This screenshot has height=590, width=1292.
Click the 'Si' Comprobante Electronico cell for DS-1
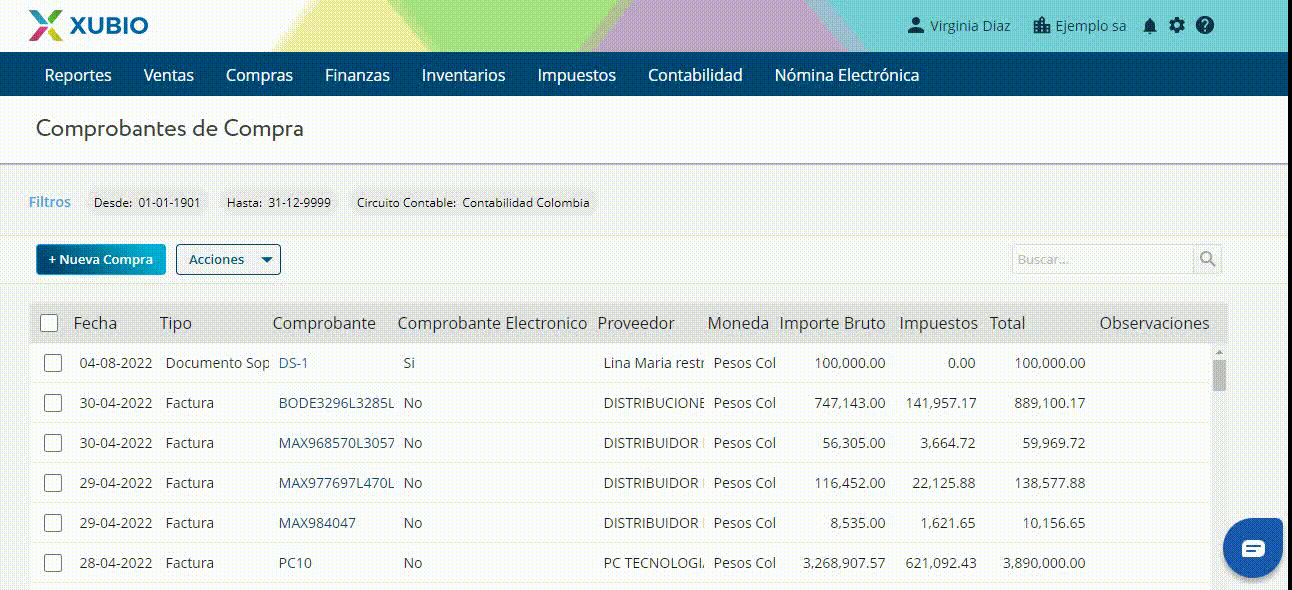(409, 363)
